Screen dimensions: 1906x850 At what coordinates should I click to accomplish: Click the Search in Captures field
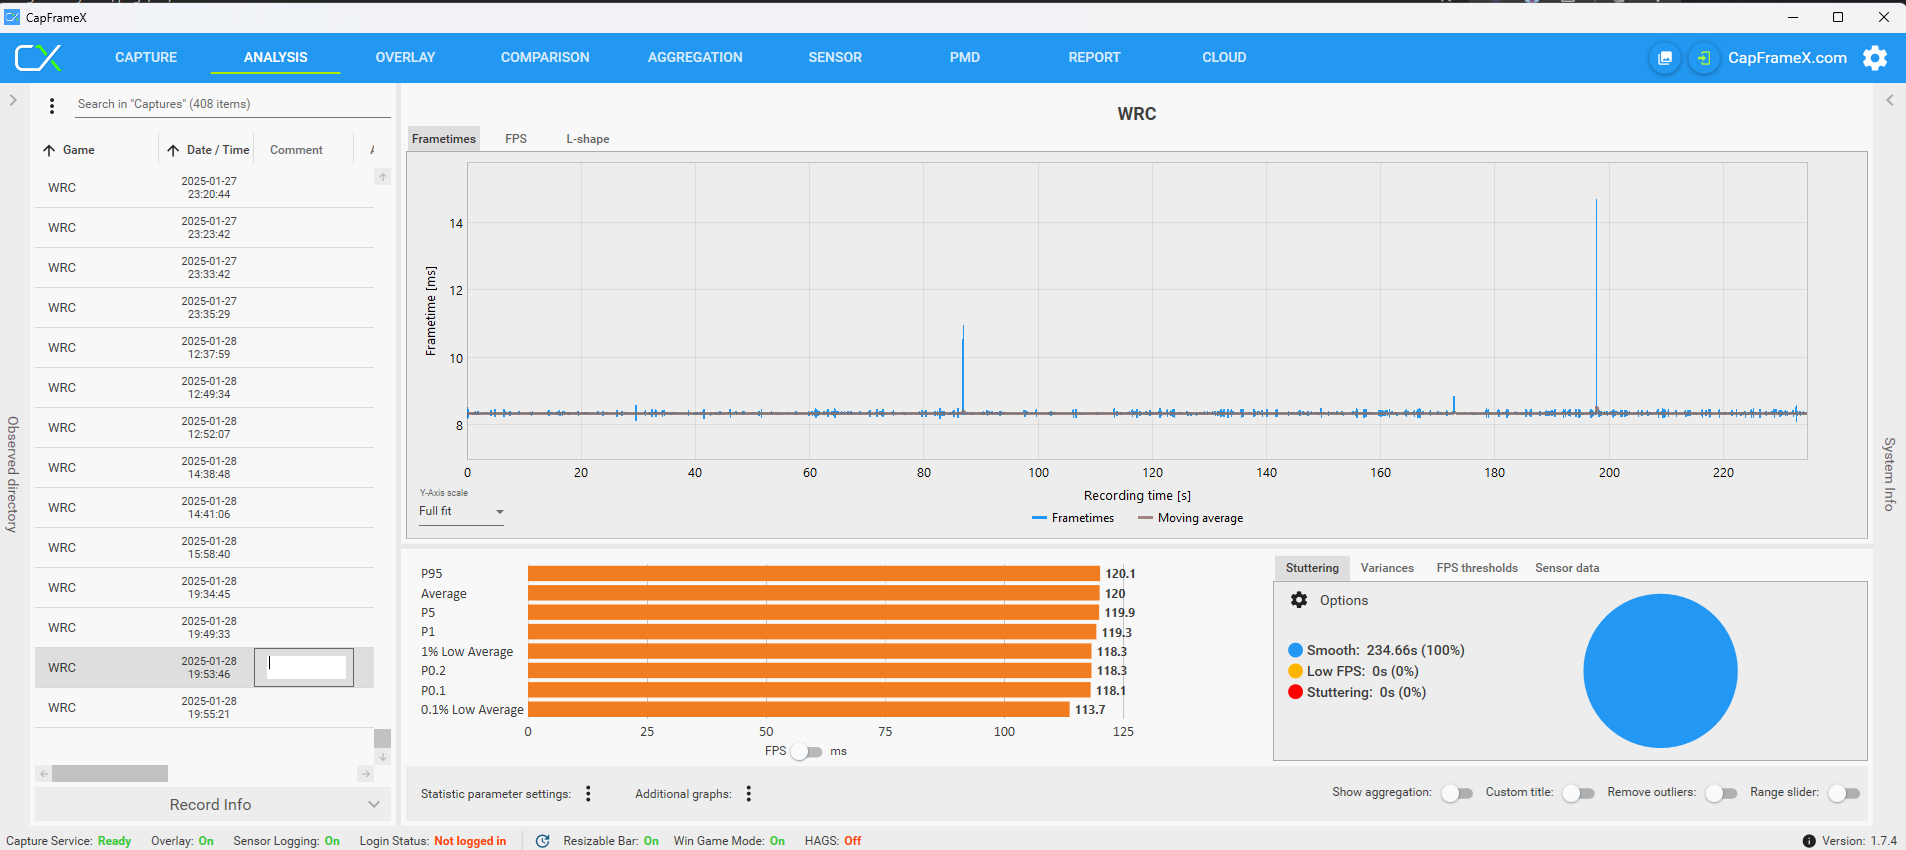tap(230, 104)
